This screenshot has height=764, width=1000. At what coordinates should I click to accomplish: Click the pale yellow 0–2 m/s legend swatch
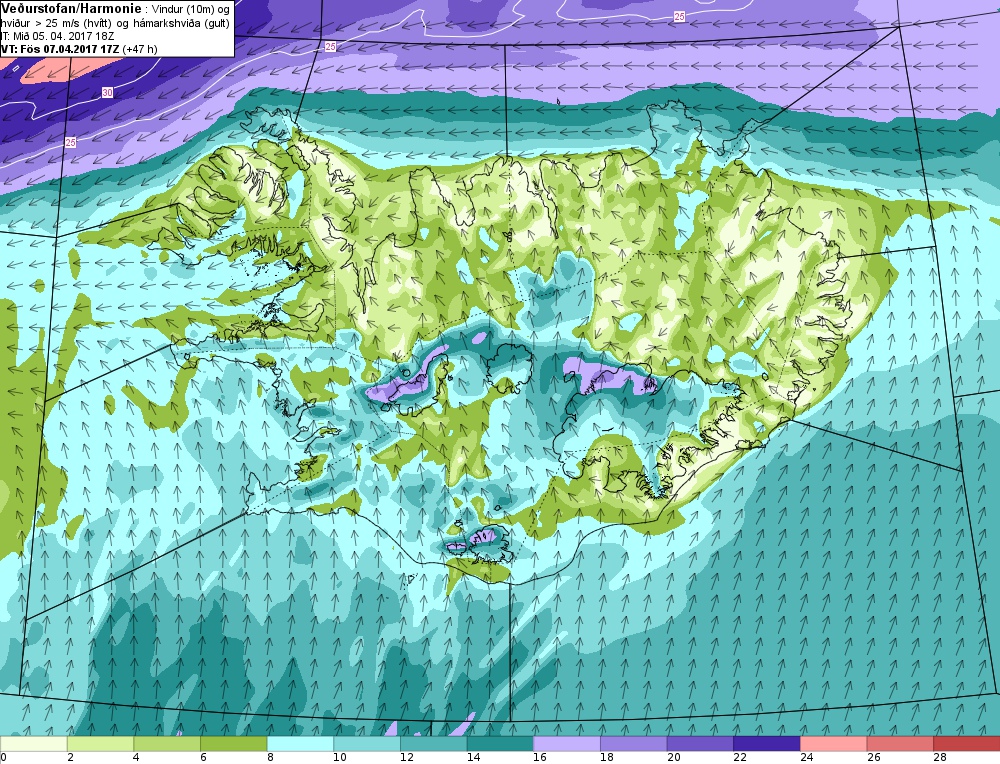pos(33,744)
